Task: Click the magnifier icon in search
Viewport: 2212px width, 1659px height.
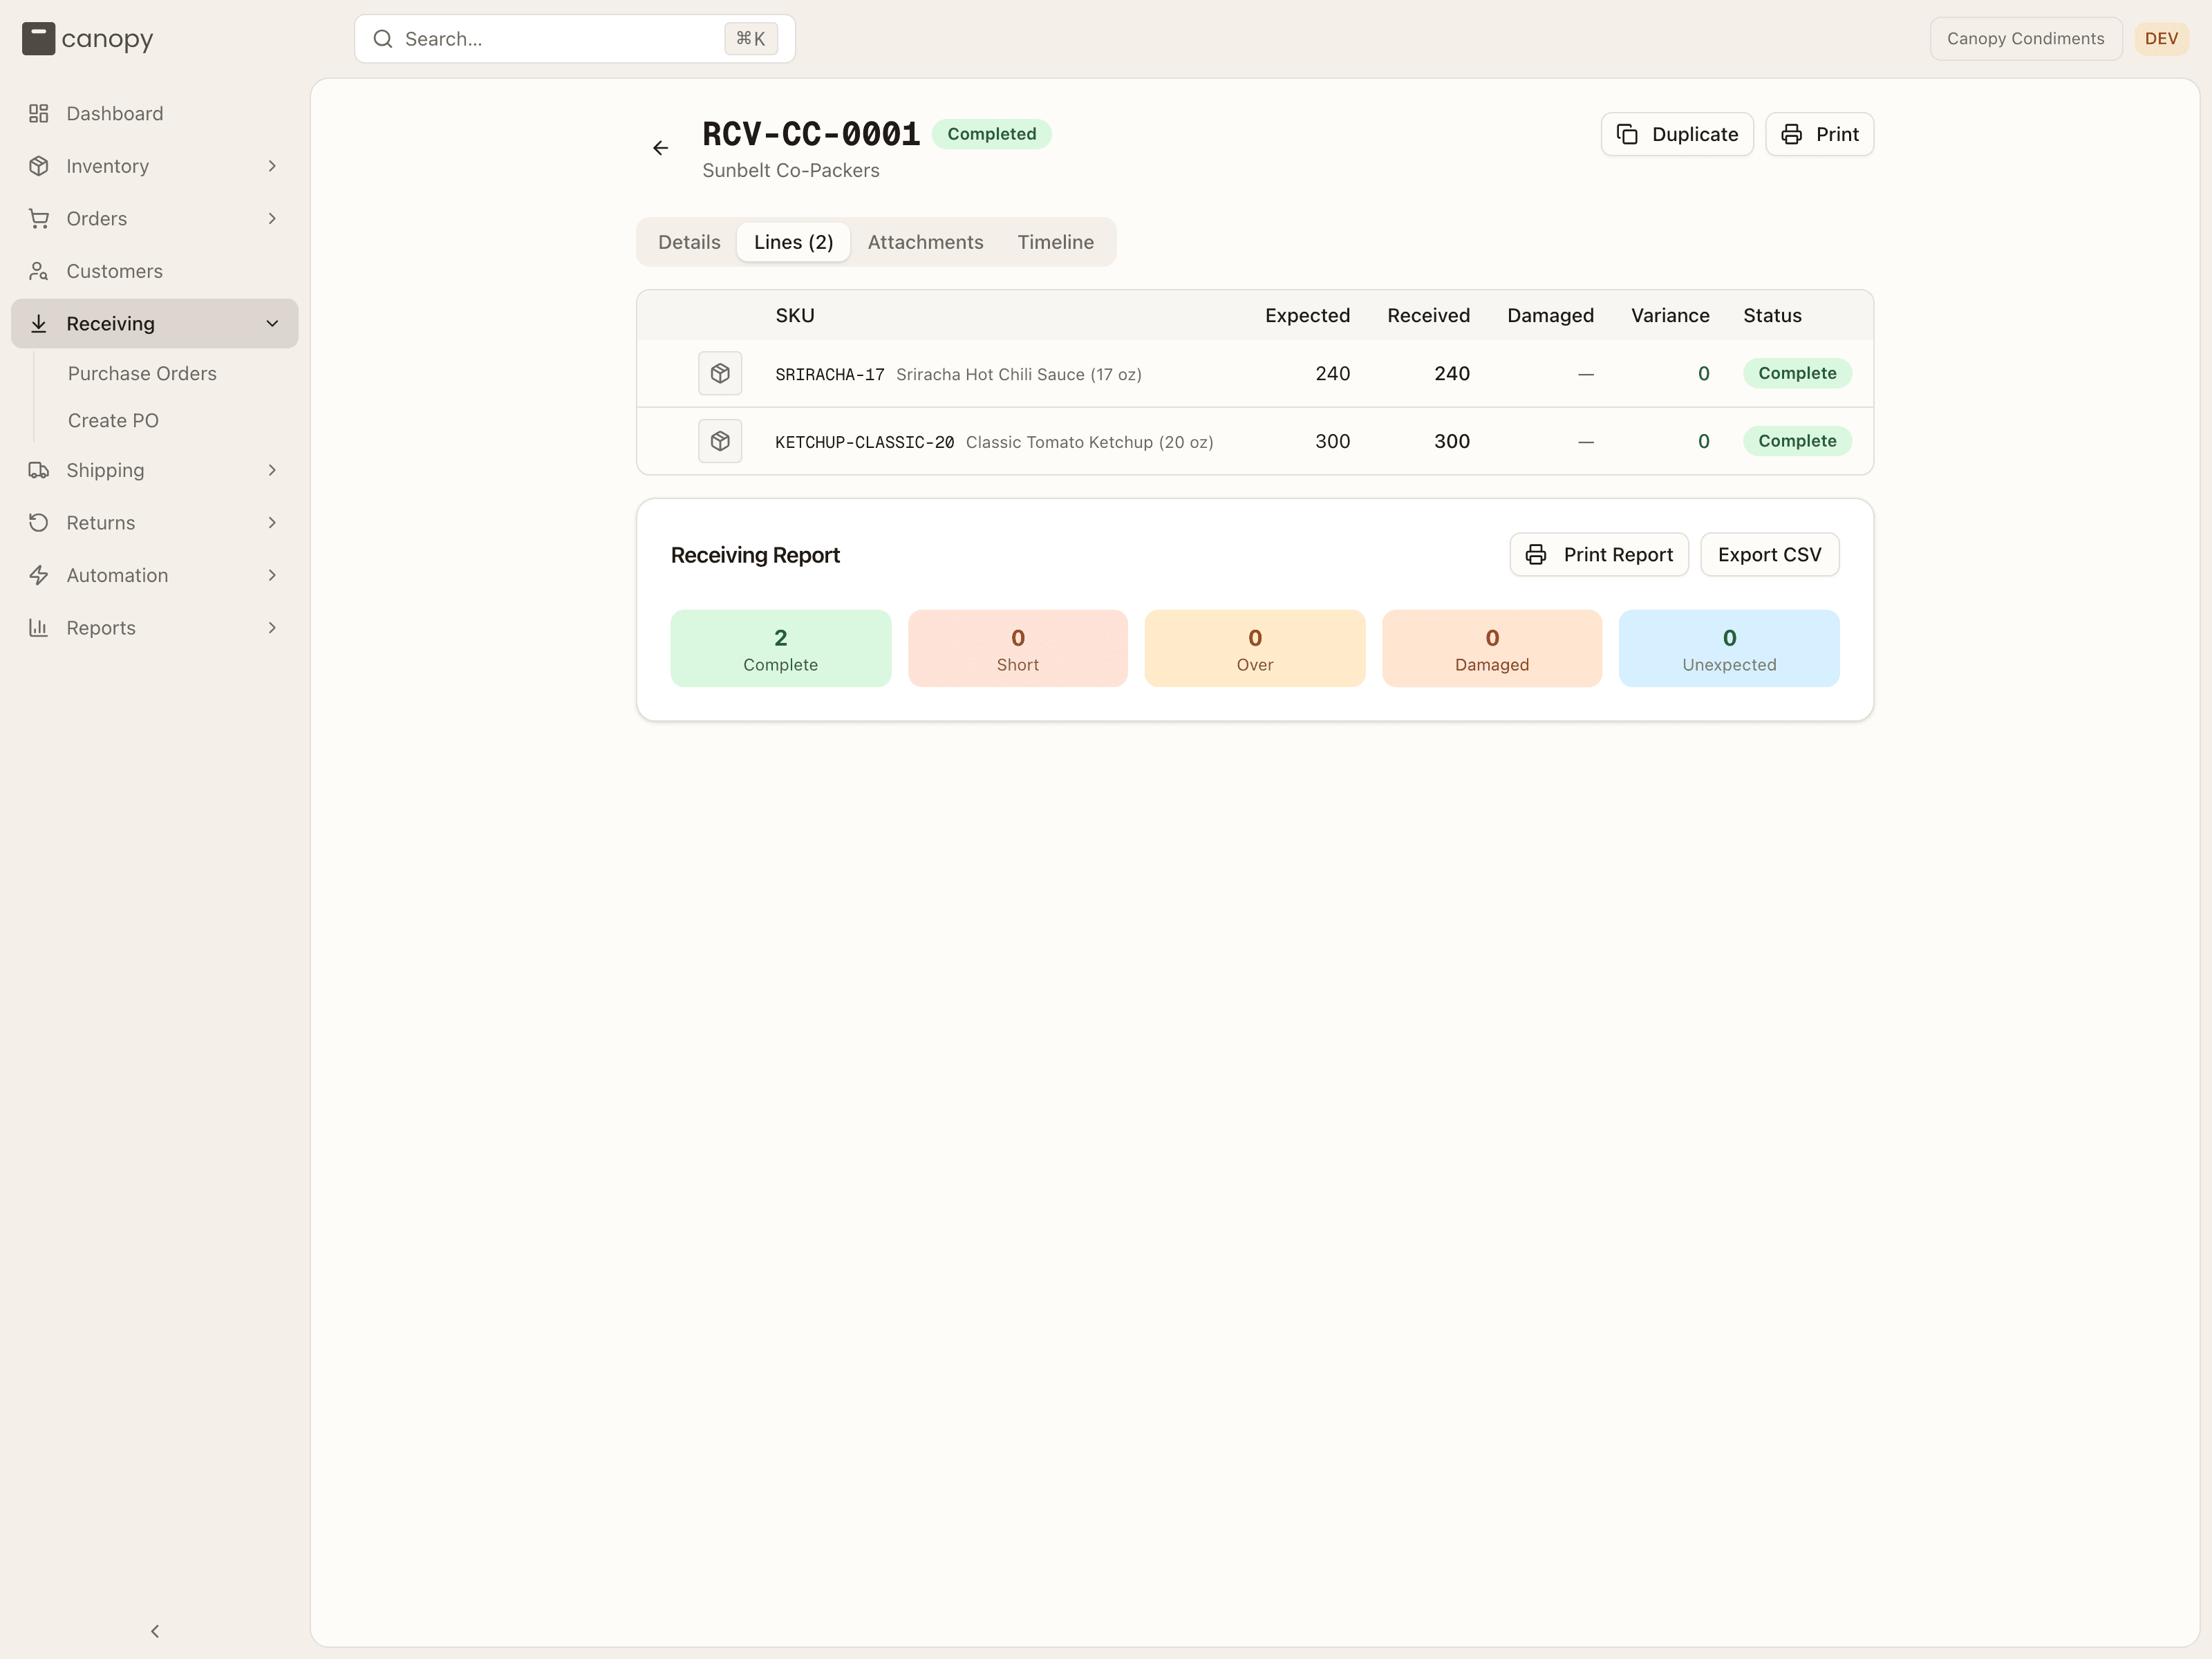Action: tap(383, 39)
